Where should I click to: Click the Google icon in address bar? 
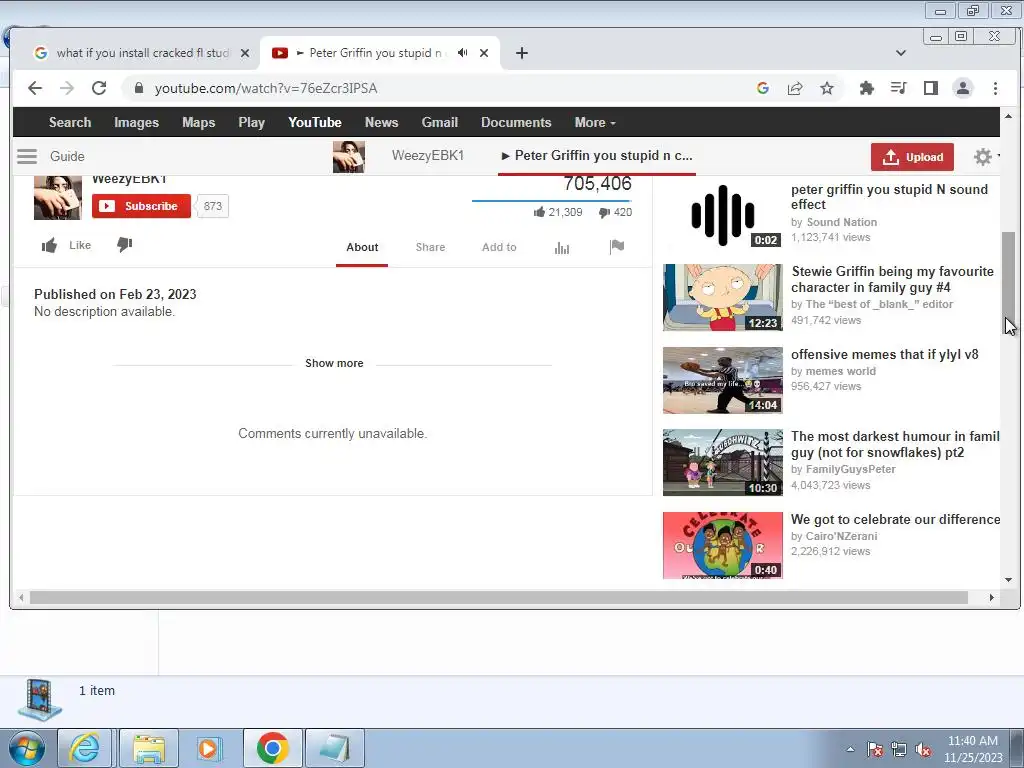(762, 88)
